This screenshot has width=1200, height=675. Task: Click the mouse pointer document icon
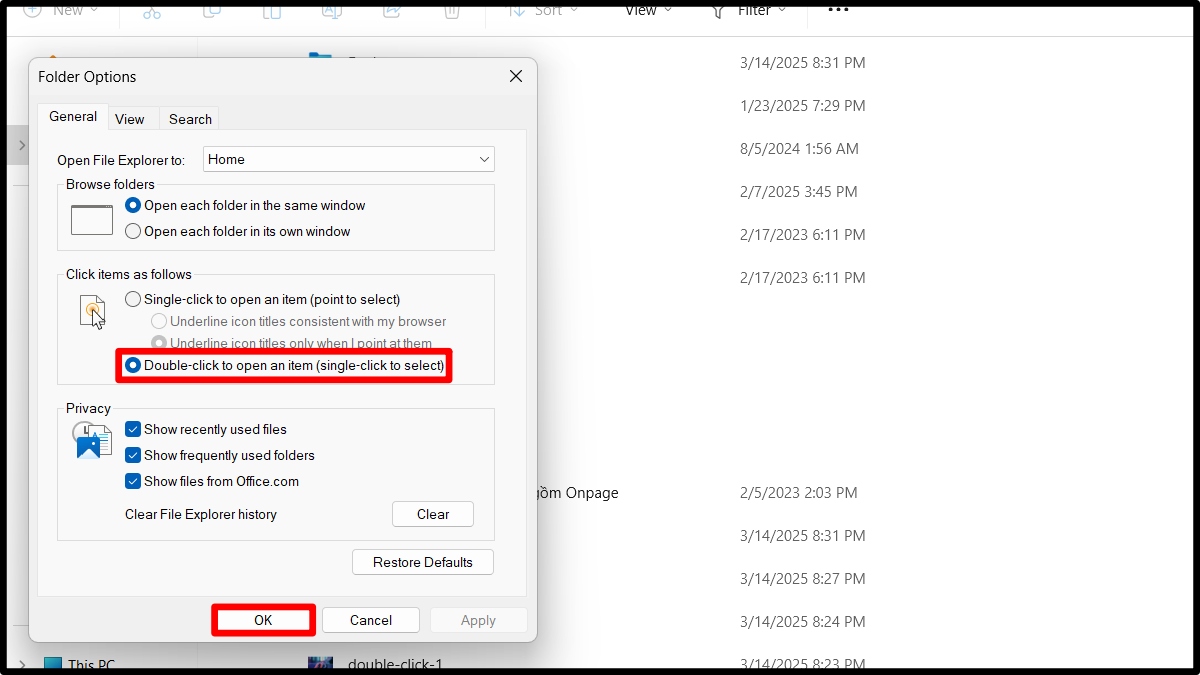pos(93,312)
